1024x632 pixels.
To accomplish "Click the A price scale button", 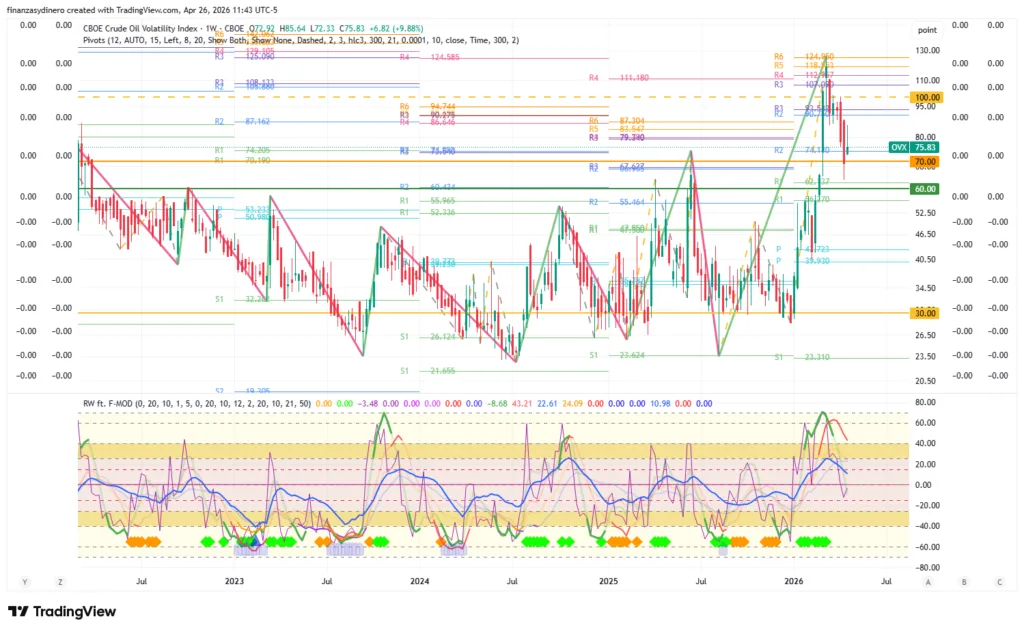I will (x=928, y=581).
